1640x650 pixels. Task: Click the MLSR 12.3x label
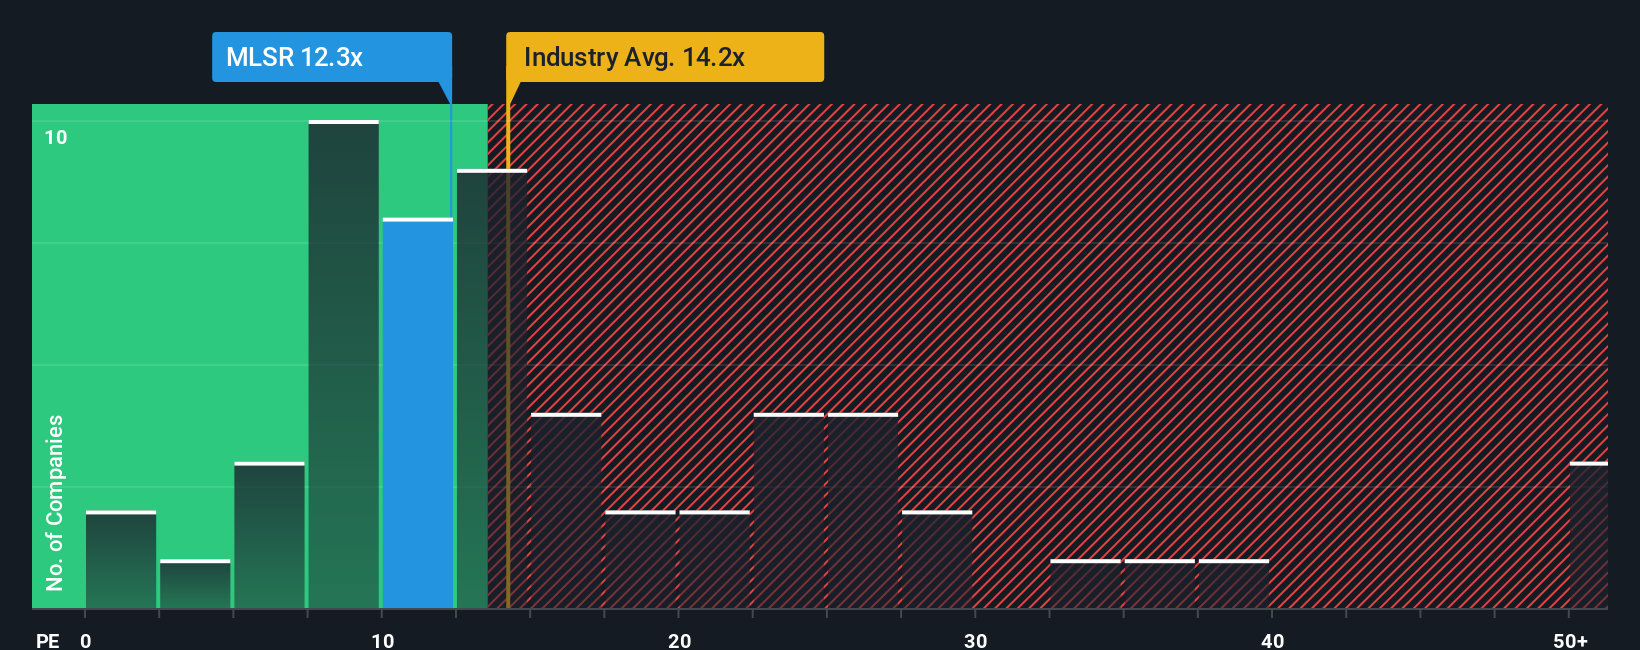[331, 57]
